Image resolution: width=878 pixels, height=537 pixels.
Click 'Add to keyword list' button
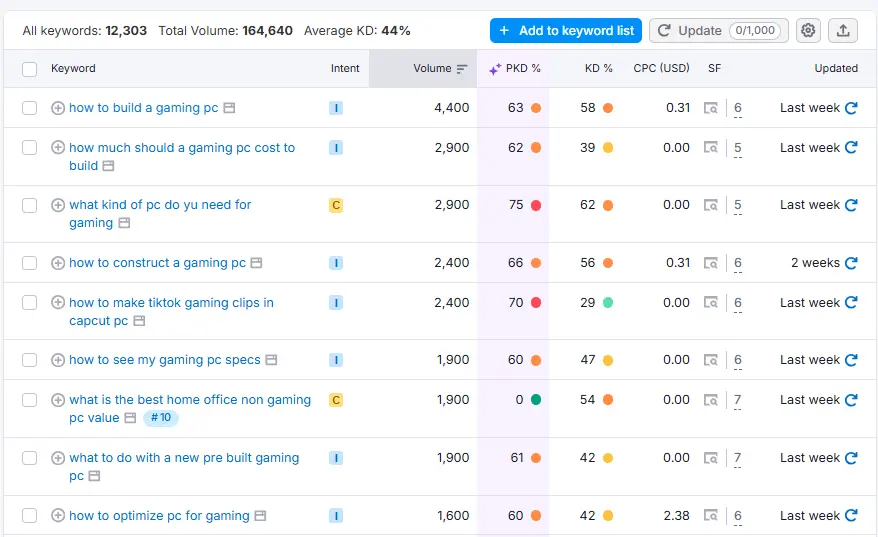point(566,31)
